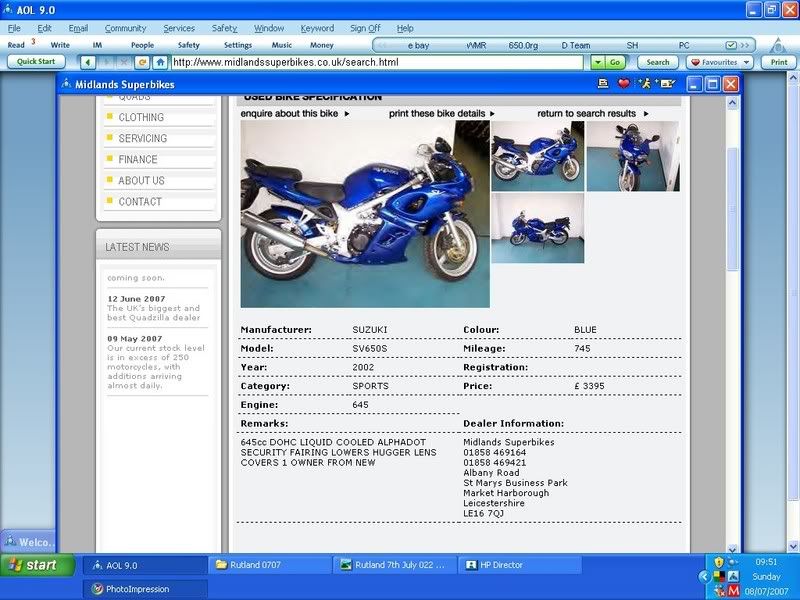Image resolution: width=800 pixels, height=600 pixels.
Task: Click the Windows start button
Action: point(37,565)
